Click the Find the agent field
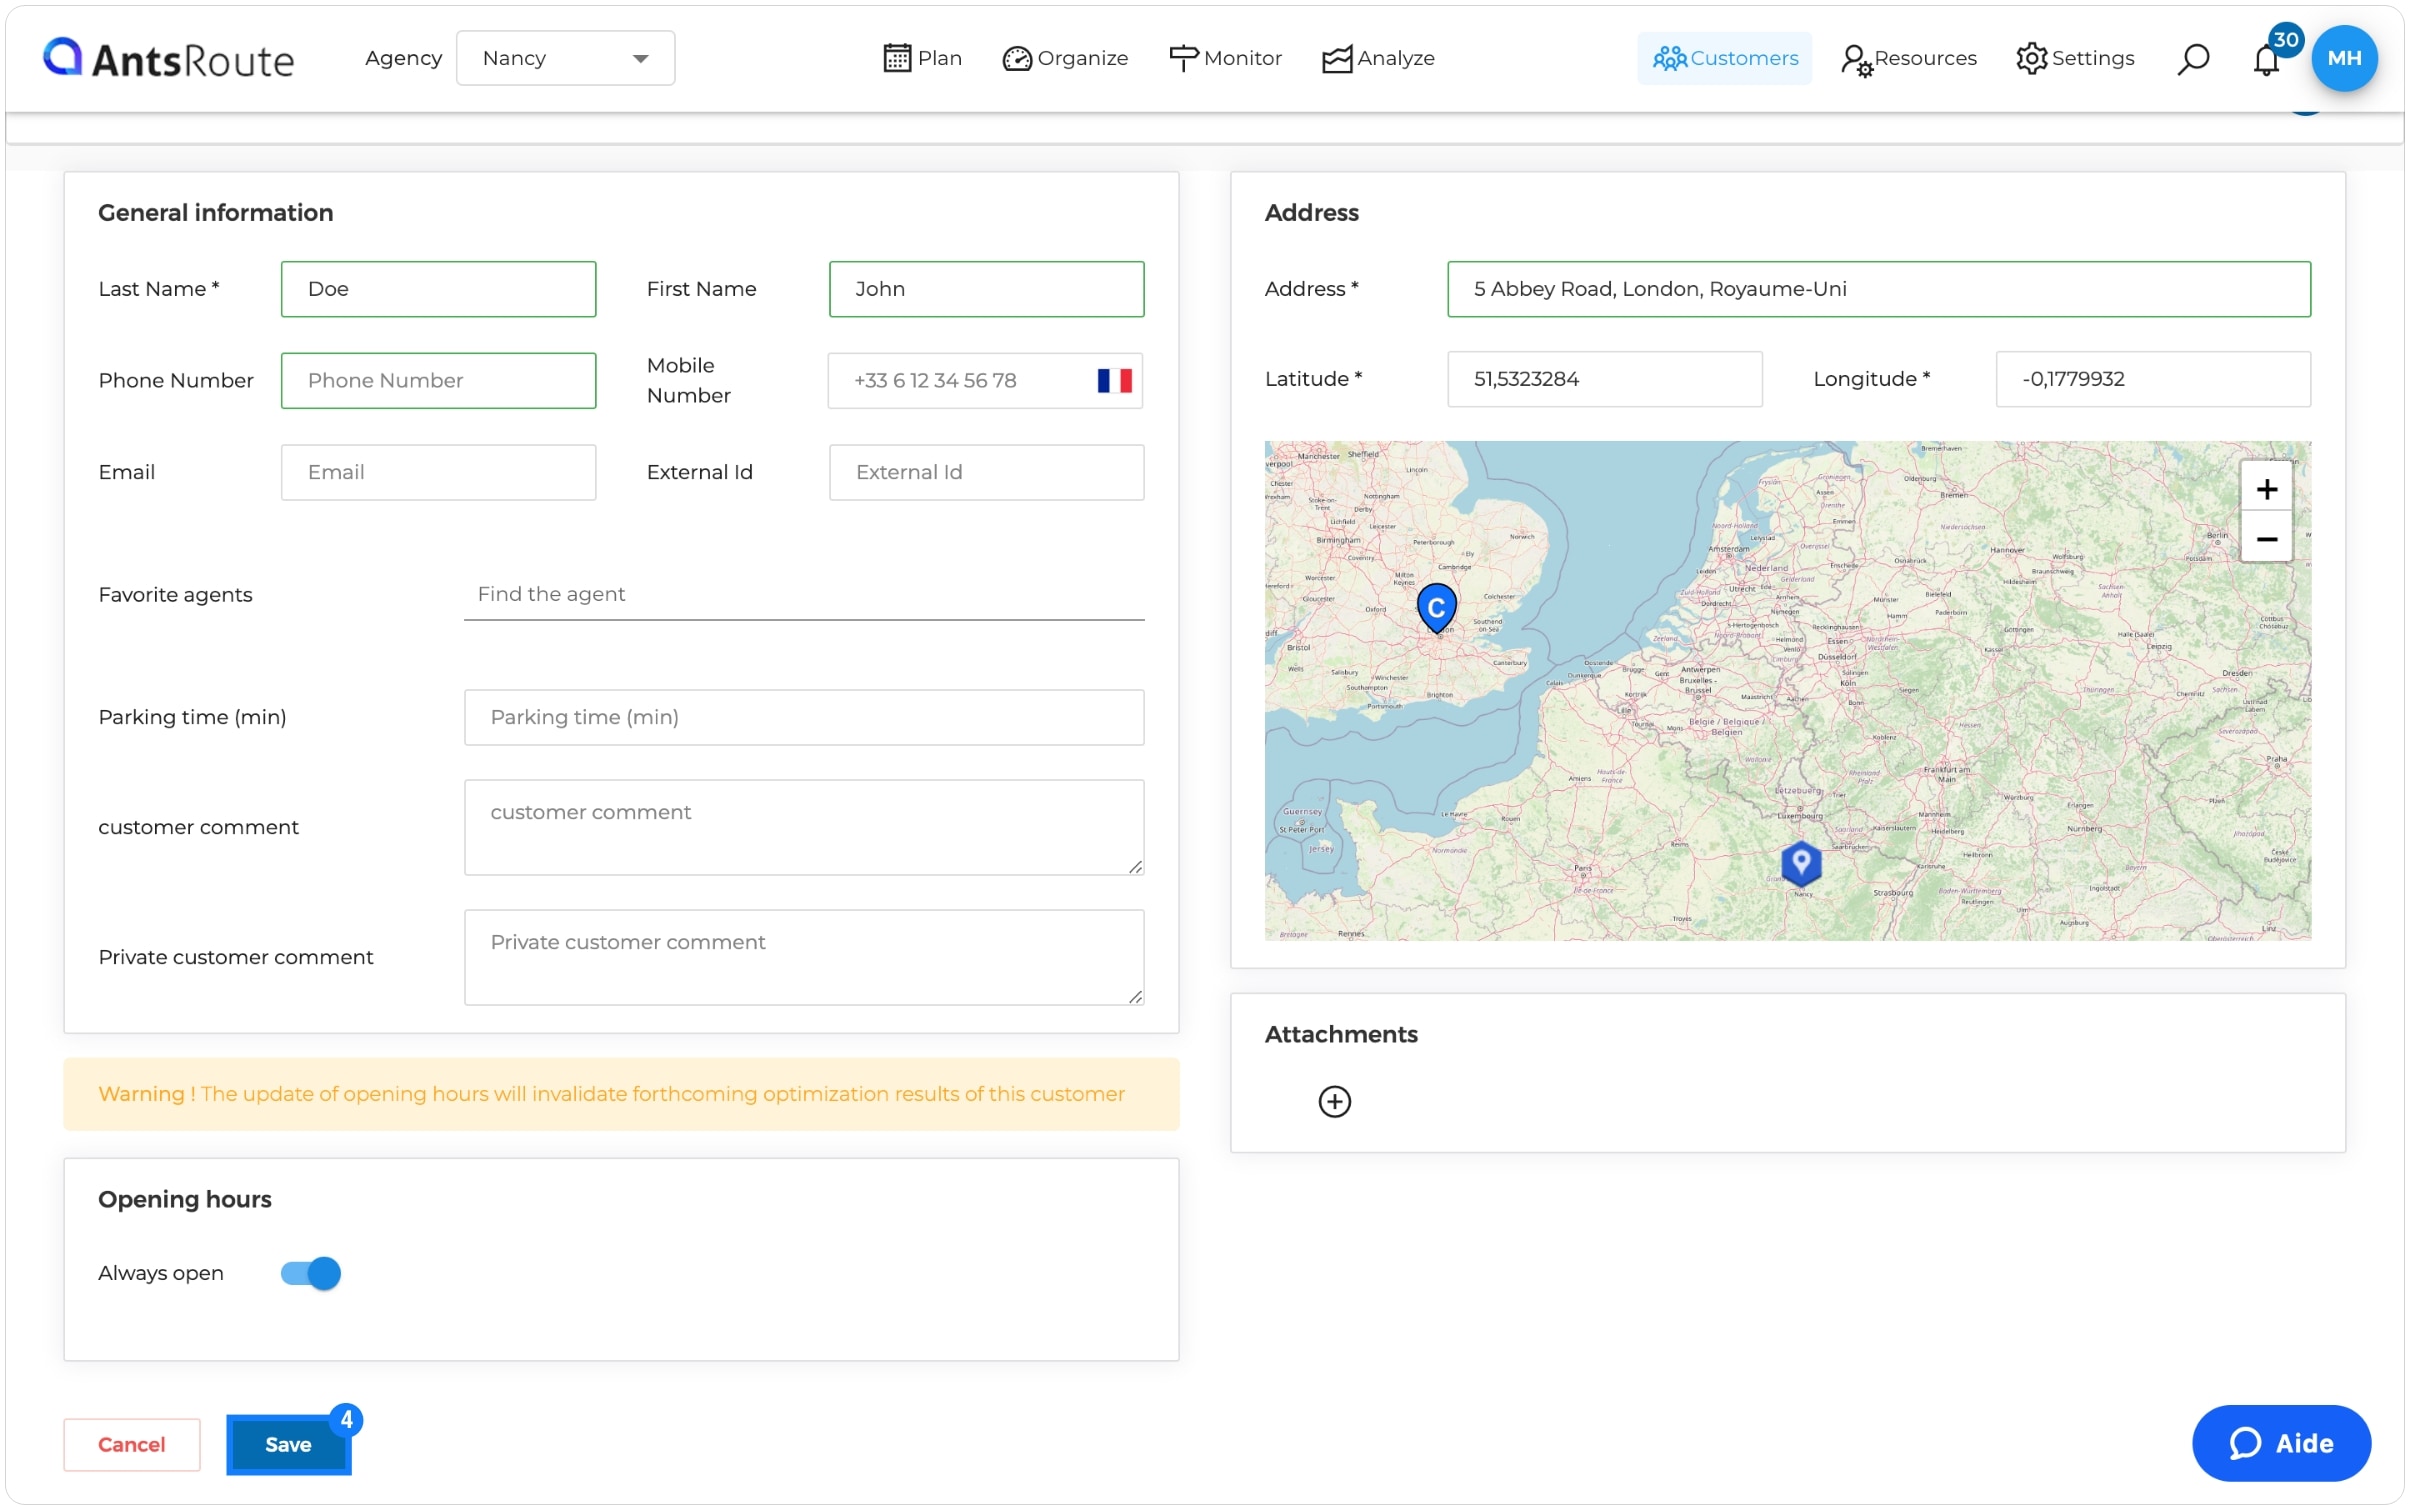 pyautogui.click(x=804, y=594)
